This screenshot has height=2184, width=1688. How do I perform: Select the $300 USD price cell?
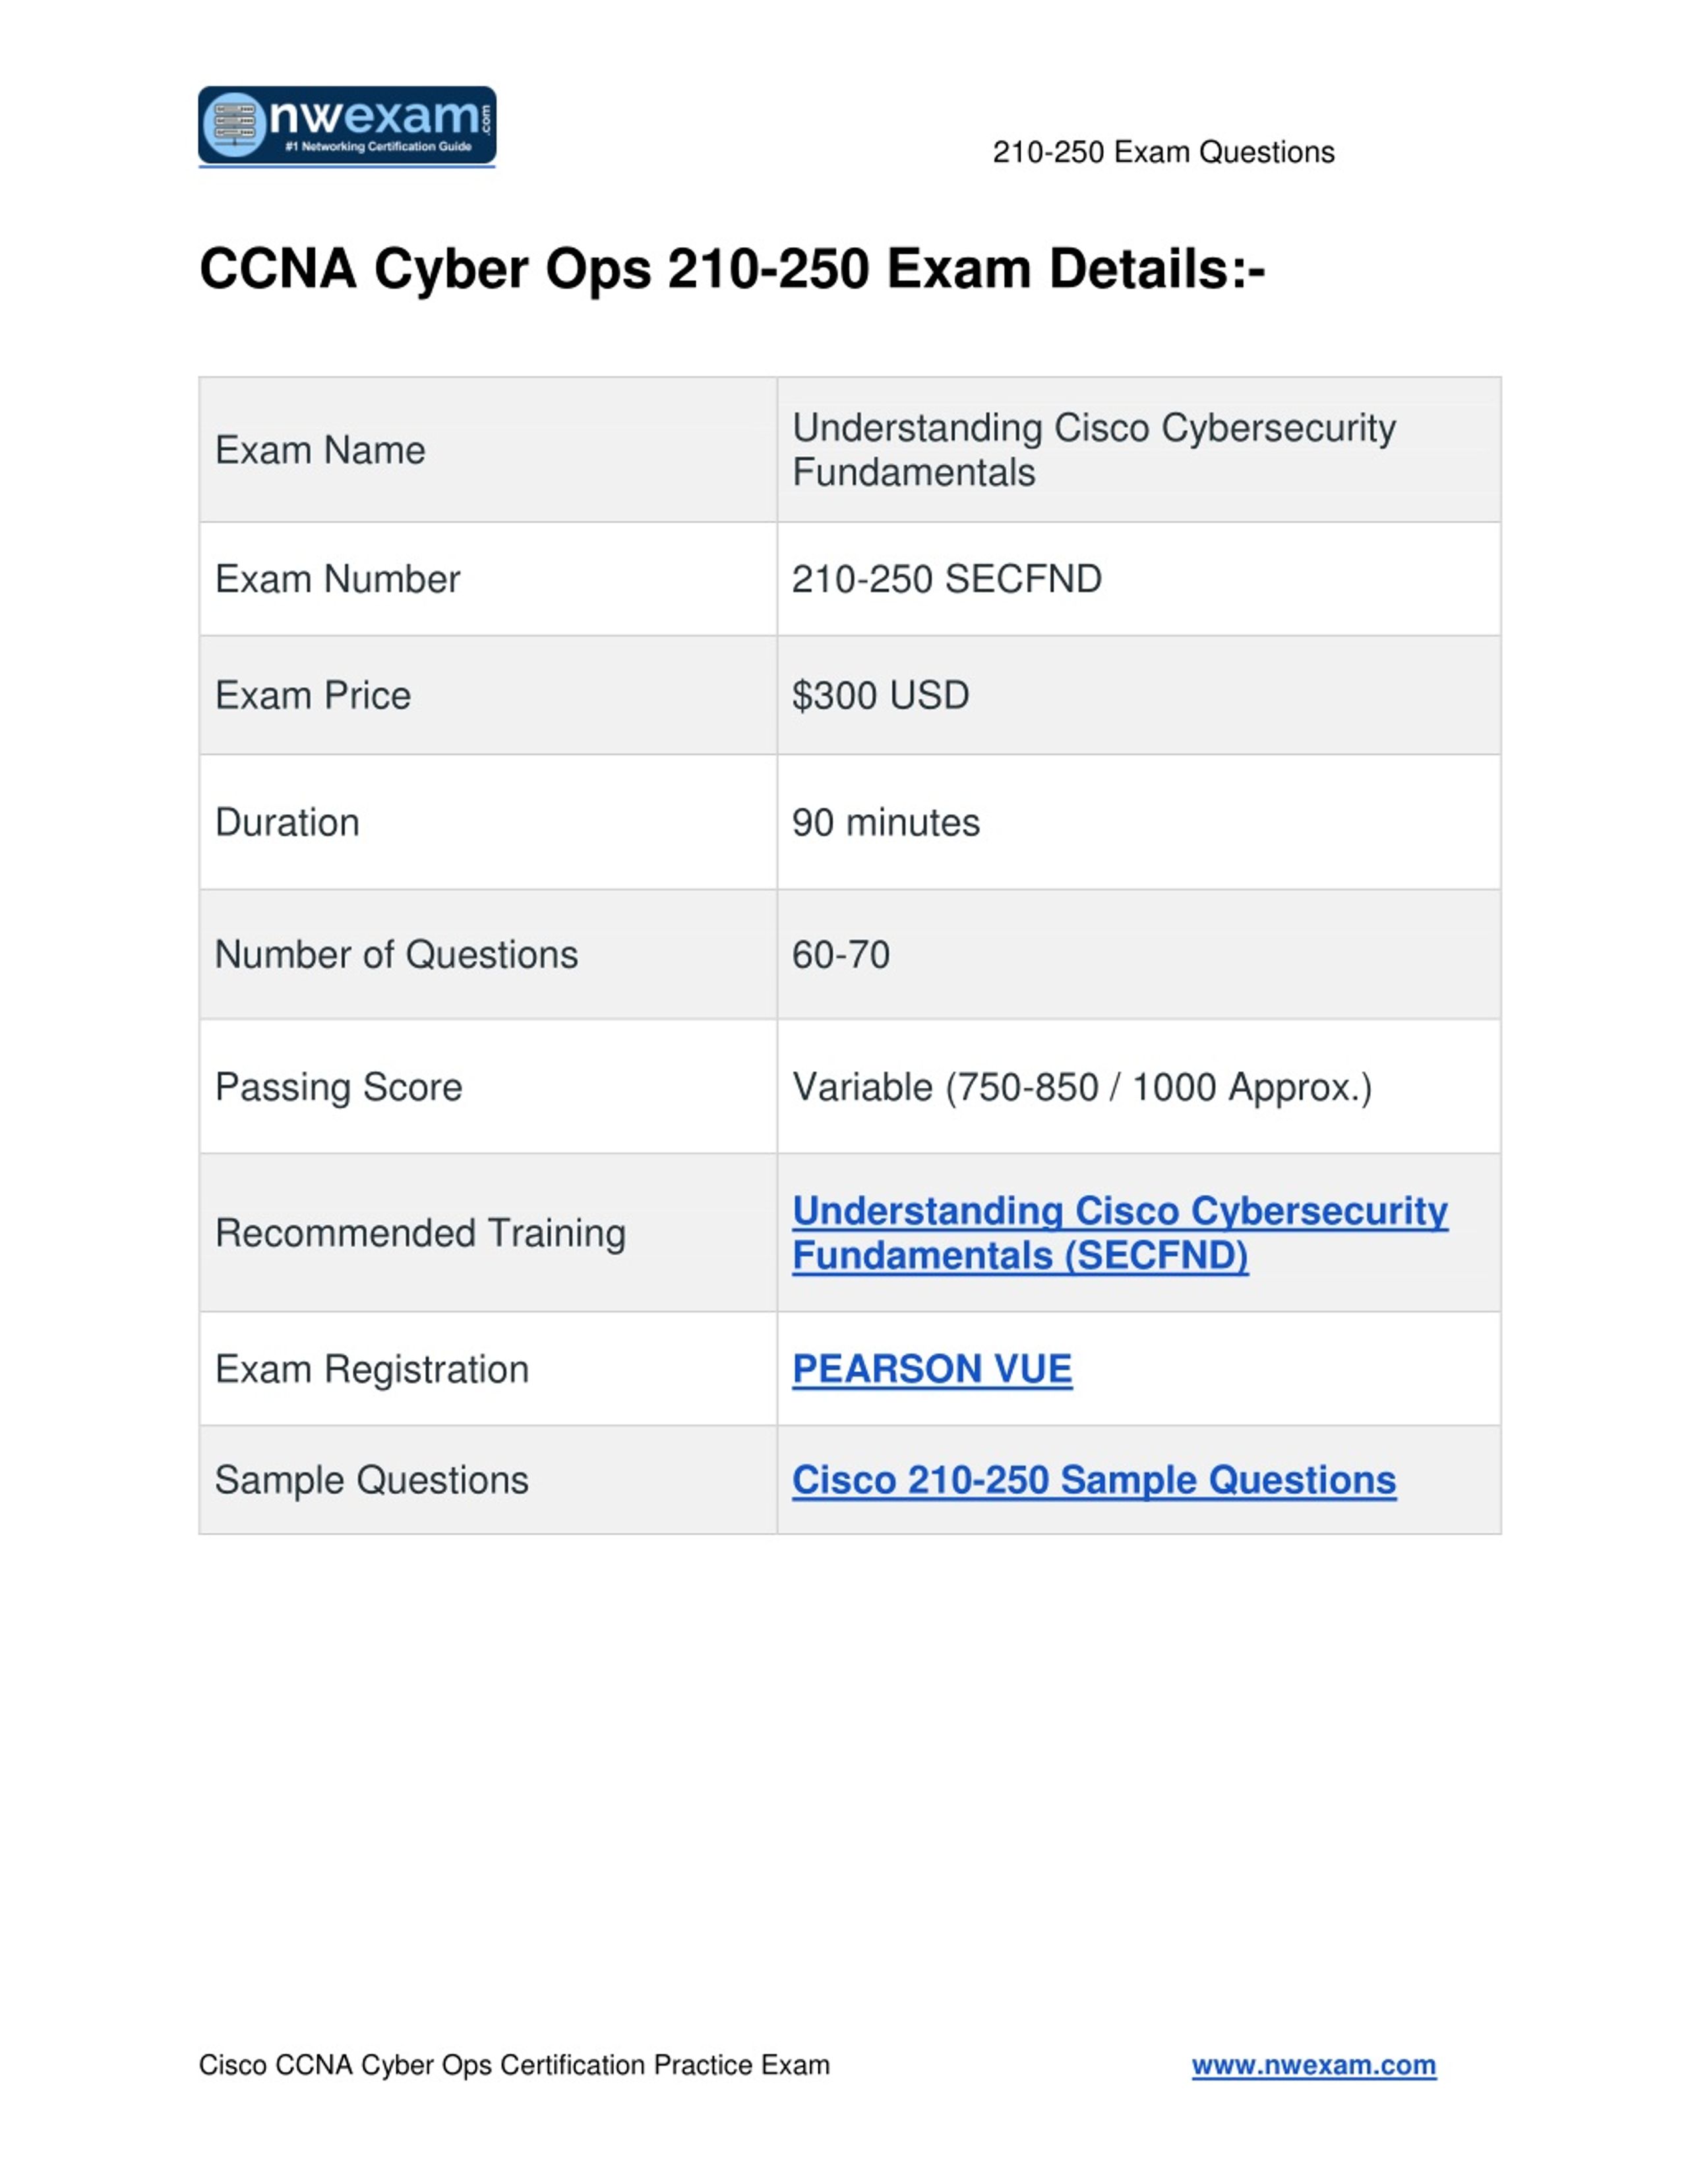pos(1139,695)
